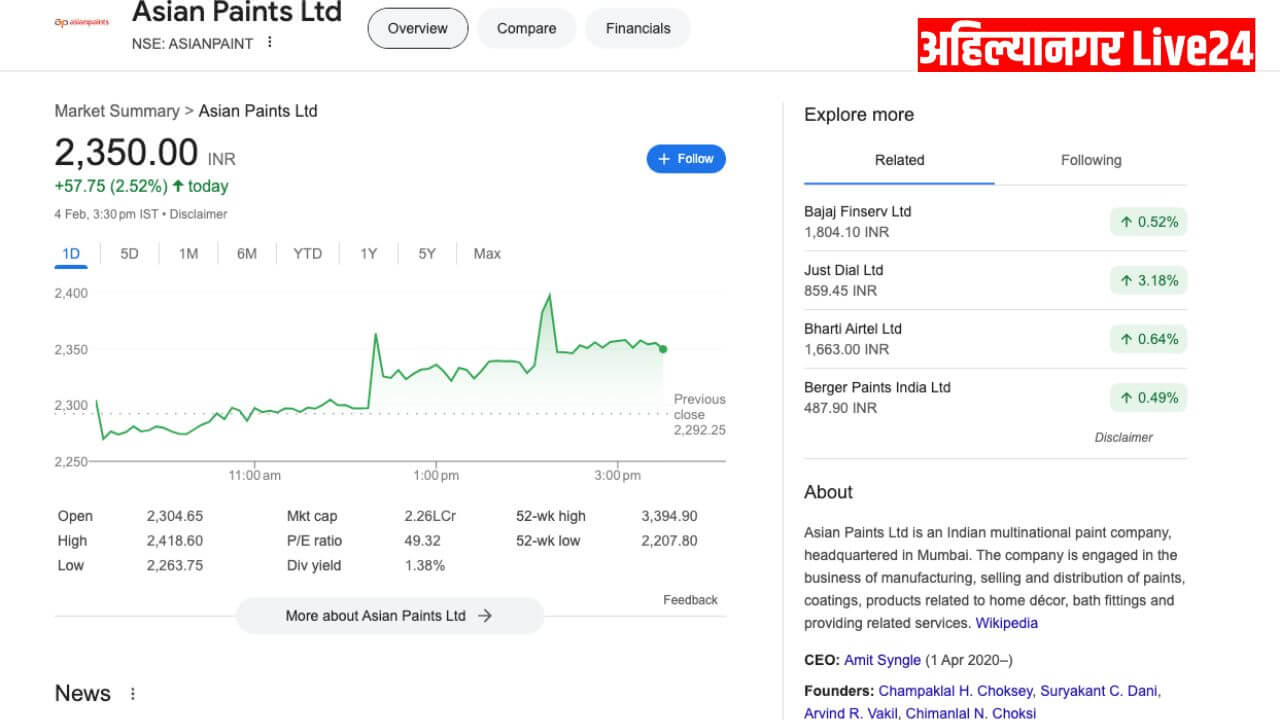Show the 1M chart range
The height and width of the screenshot is (720, 1280).
(x=188, y=254)
